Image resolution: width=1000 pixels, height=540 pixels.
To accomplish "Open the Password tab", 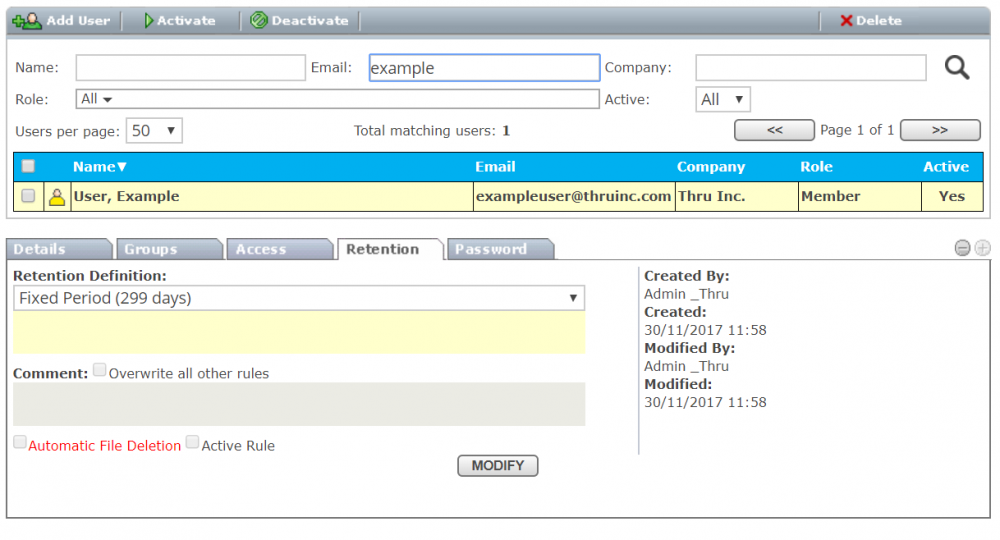I will 497,249.
